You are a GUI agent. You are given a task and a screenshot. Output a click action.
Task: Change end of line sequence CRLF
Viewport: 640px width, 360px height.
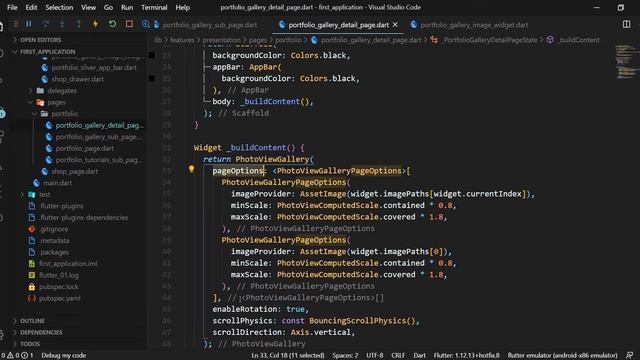tap(398, 356)
